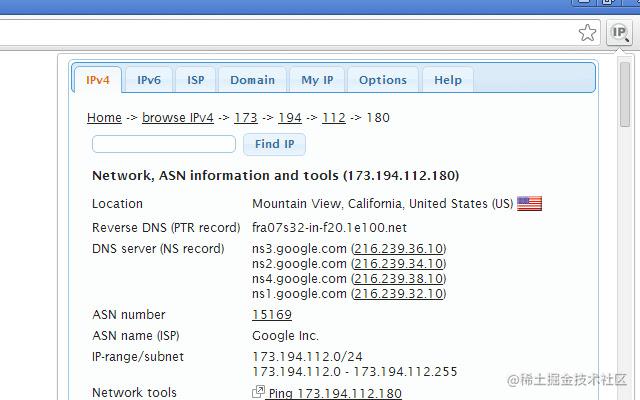The height and width of the screenshot is (400, 640).
Task: Open the Options tab
Action: (x=383, y=80)
